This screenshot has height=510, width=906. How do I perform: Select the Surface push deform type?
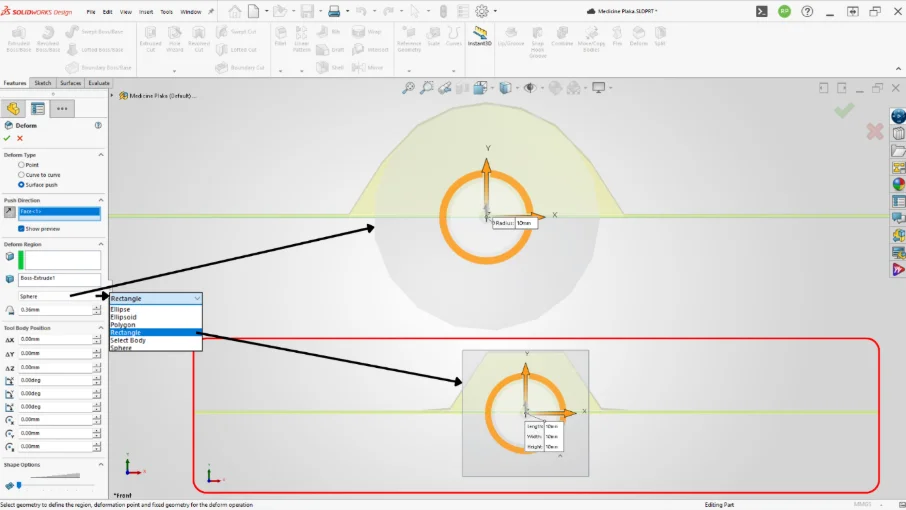tap(21, 185)
